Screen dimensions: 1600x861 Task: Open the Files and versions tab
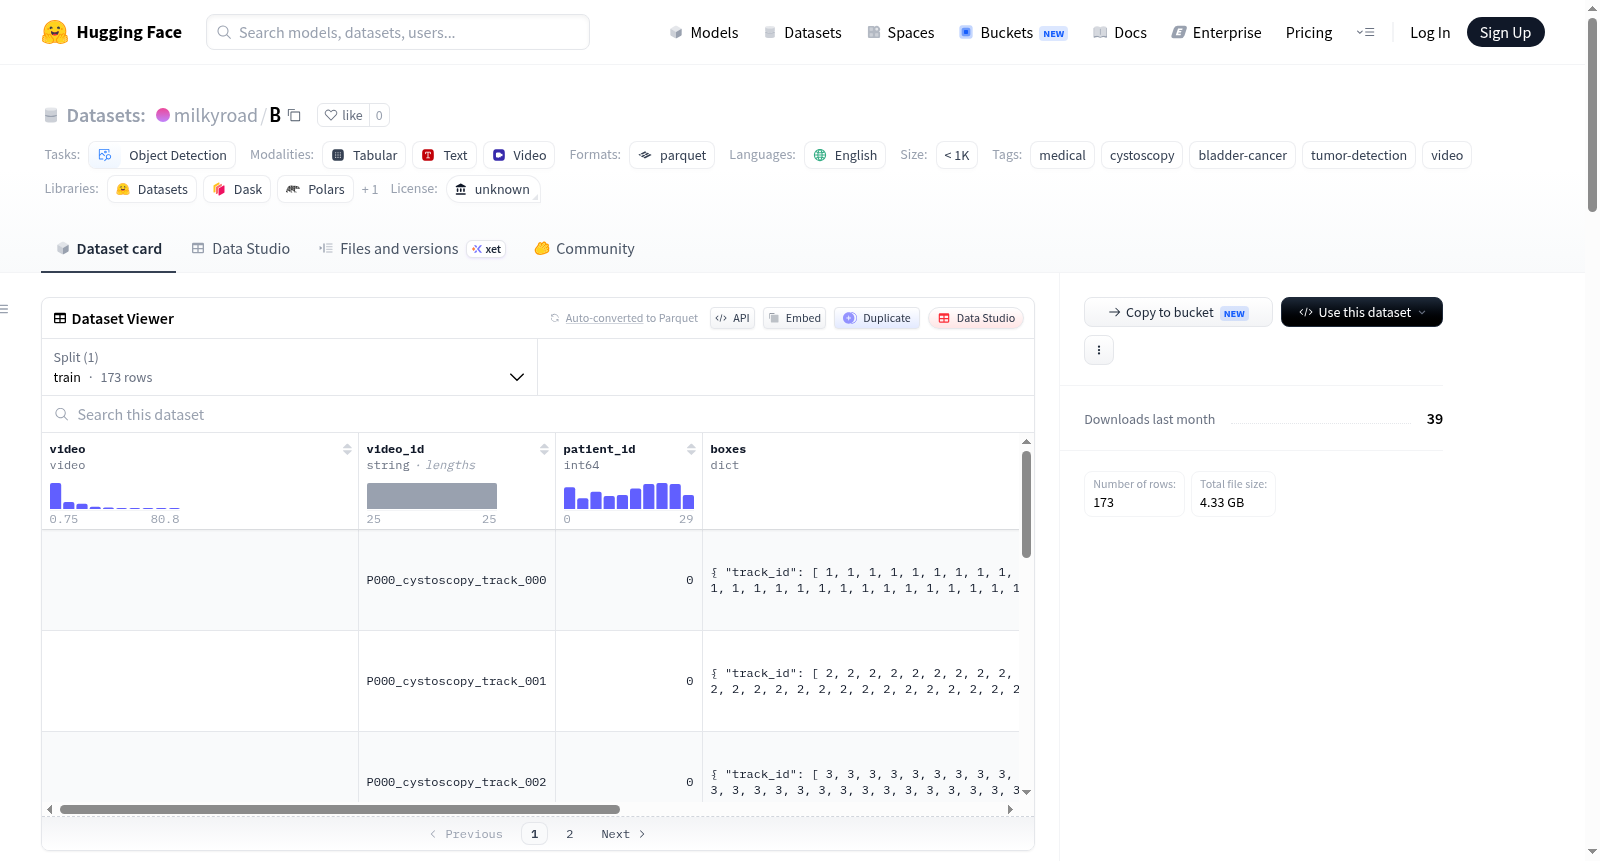[x=412, y=249]
